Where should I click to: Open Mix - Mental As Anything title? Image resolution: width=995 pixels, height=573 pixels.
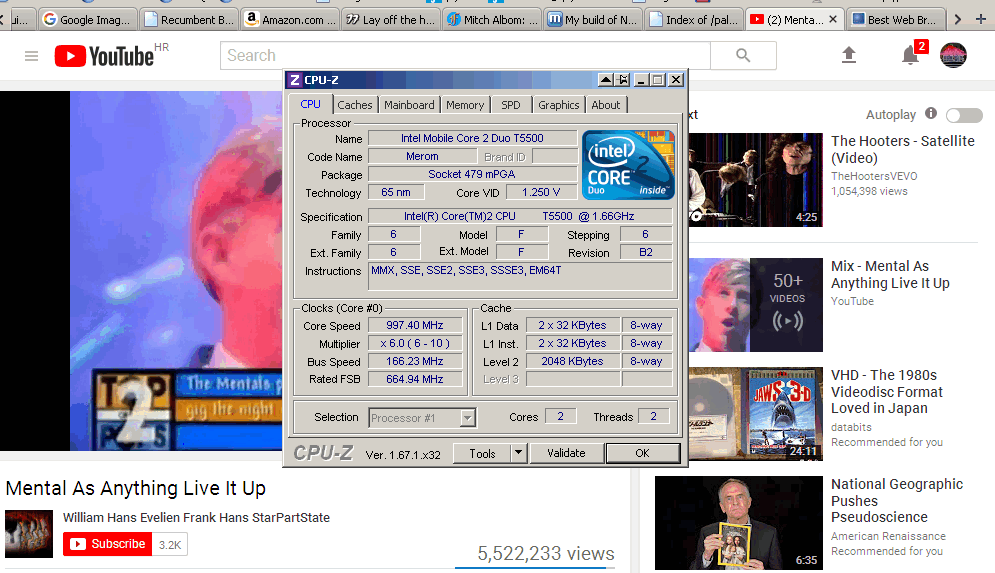point(890,274)
